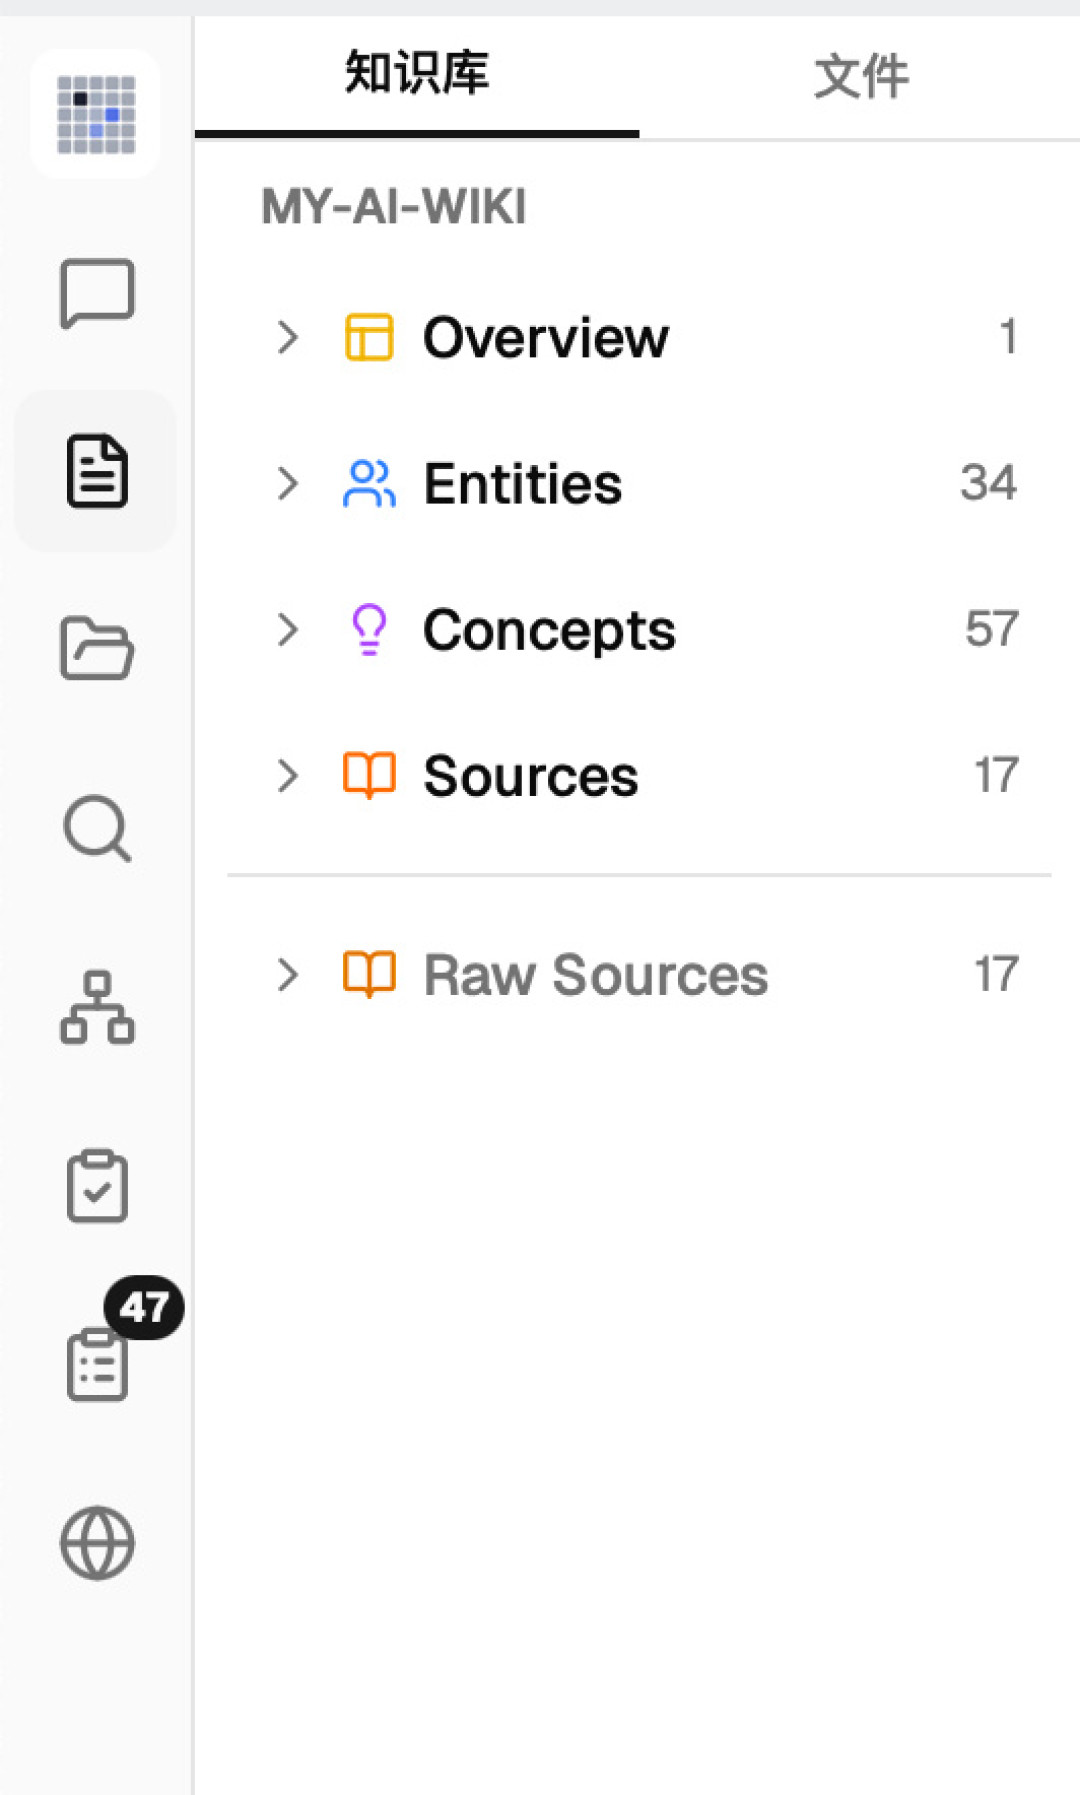
Task: Click the magnifier search icon
Action: coord(97,828)
